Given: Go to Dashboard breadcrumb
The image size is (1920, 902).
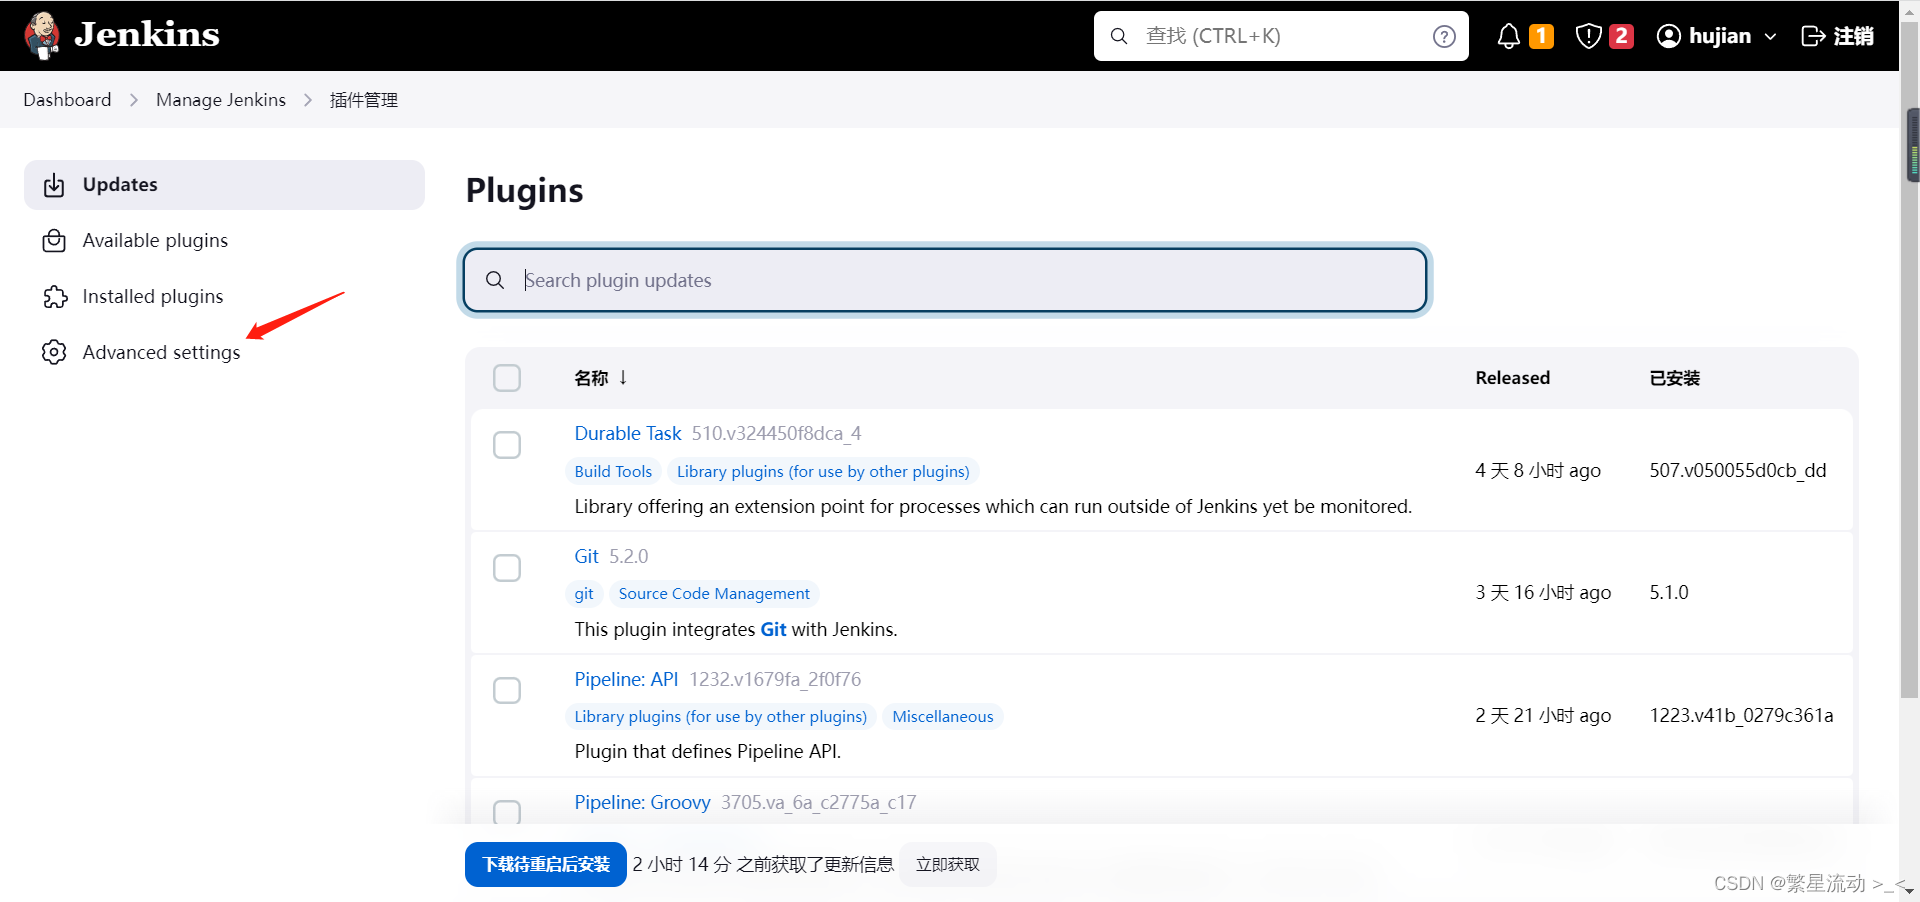Looking at the screenshot, I should coord(67,100).
